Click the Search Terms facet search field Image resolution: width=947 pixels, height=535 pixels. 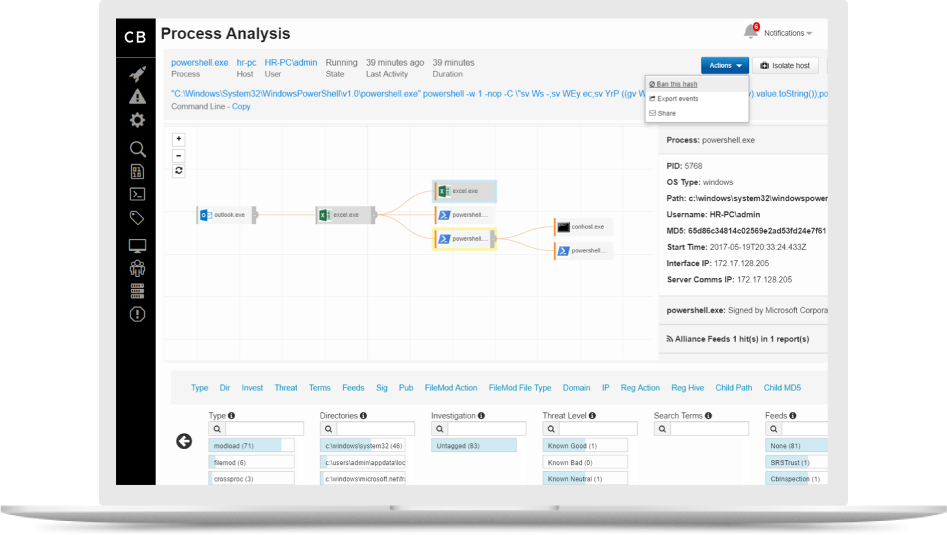(709, 429)
